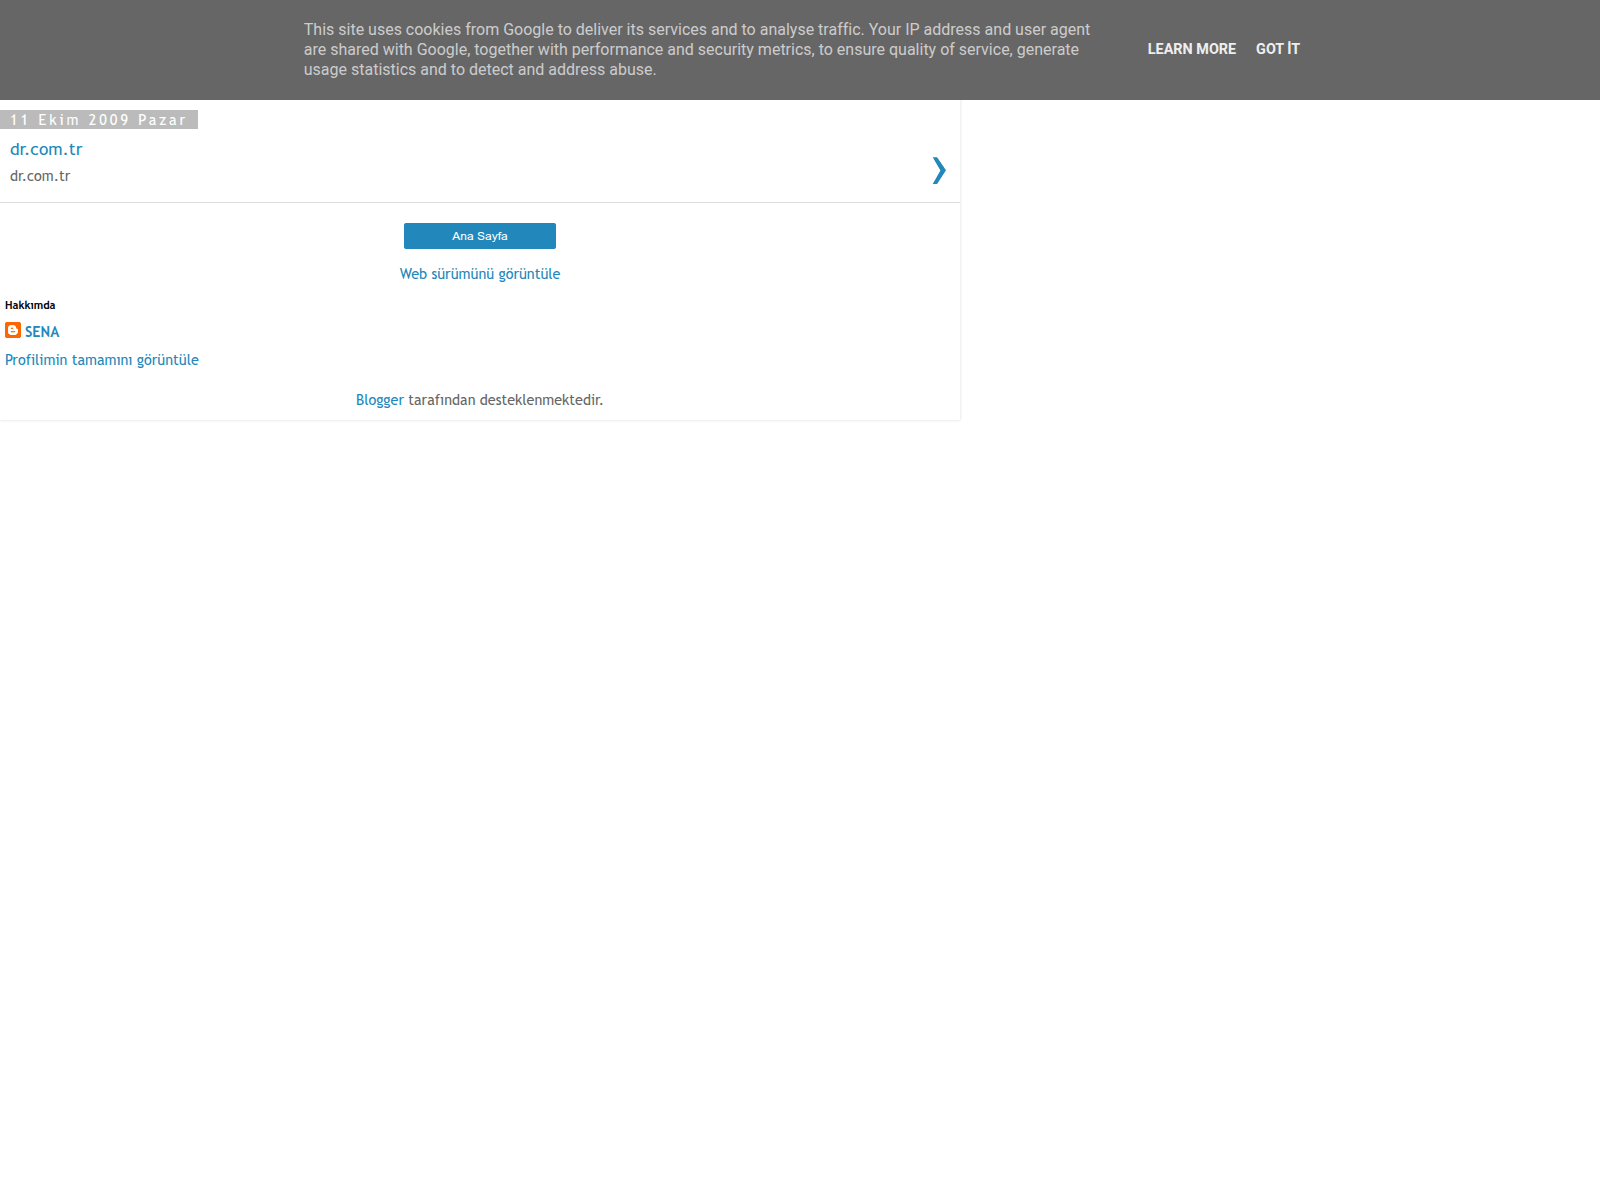
Task: Click the right chevron arrow on post
Action: click(938, 170)
